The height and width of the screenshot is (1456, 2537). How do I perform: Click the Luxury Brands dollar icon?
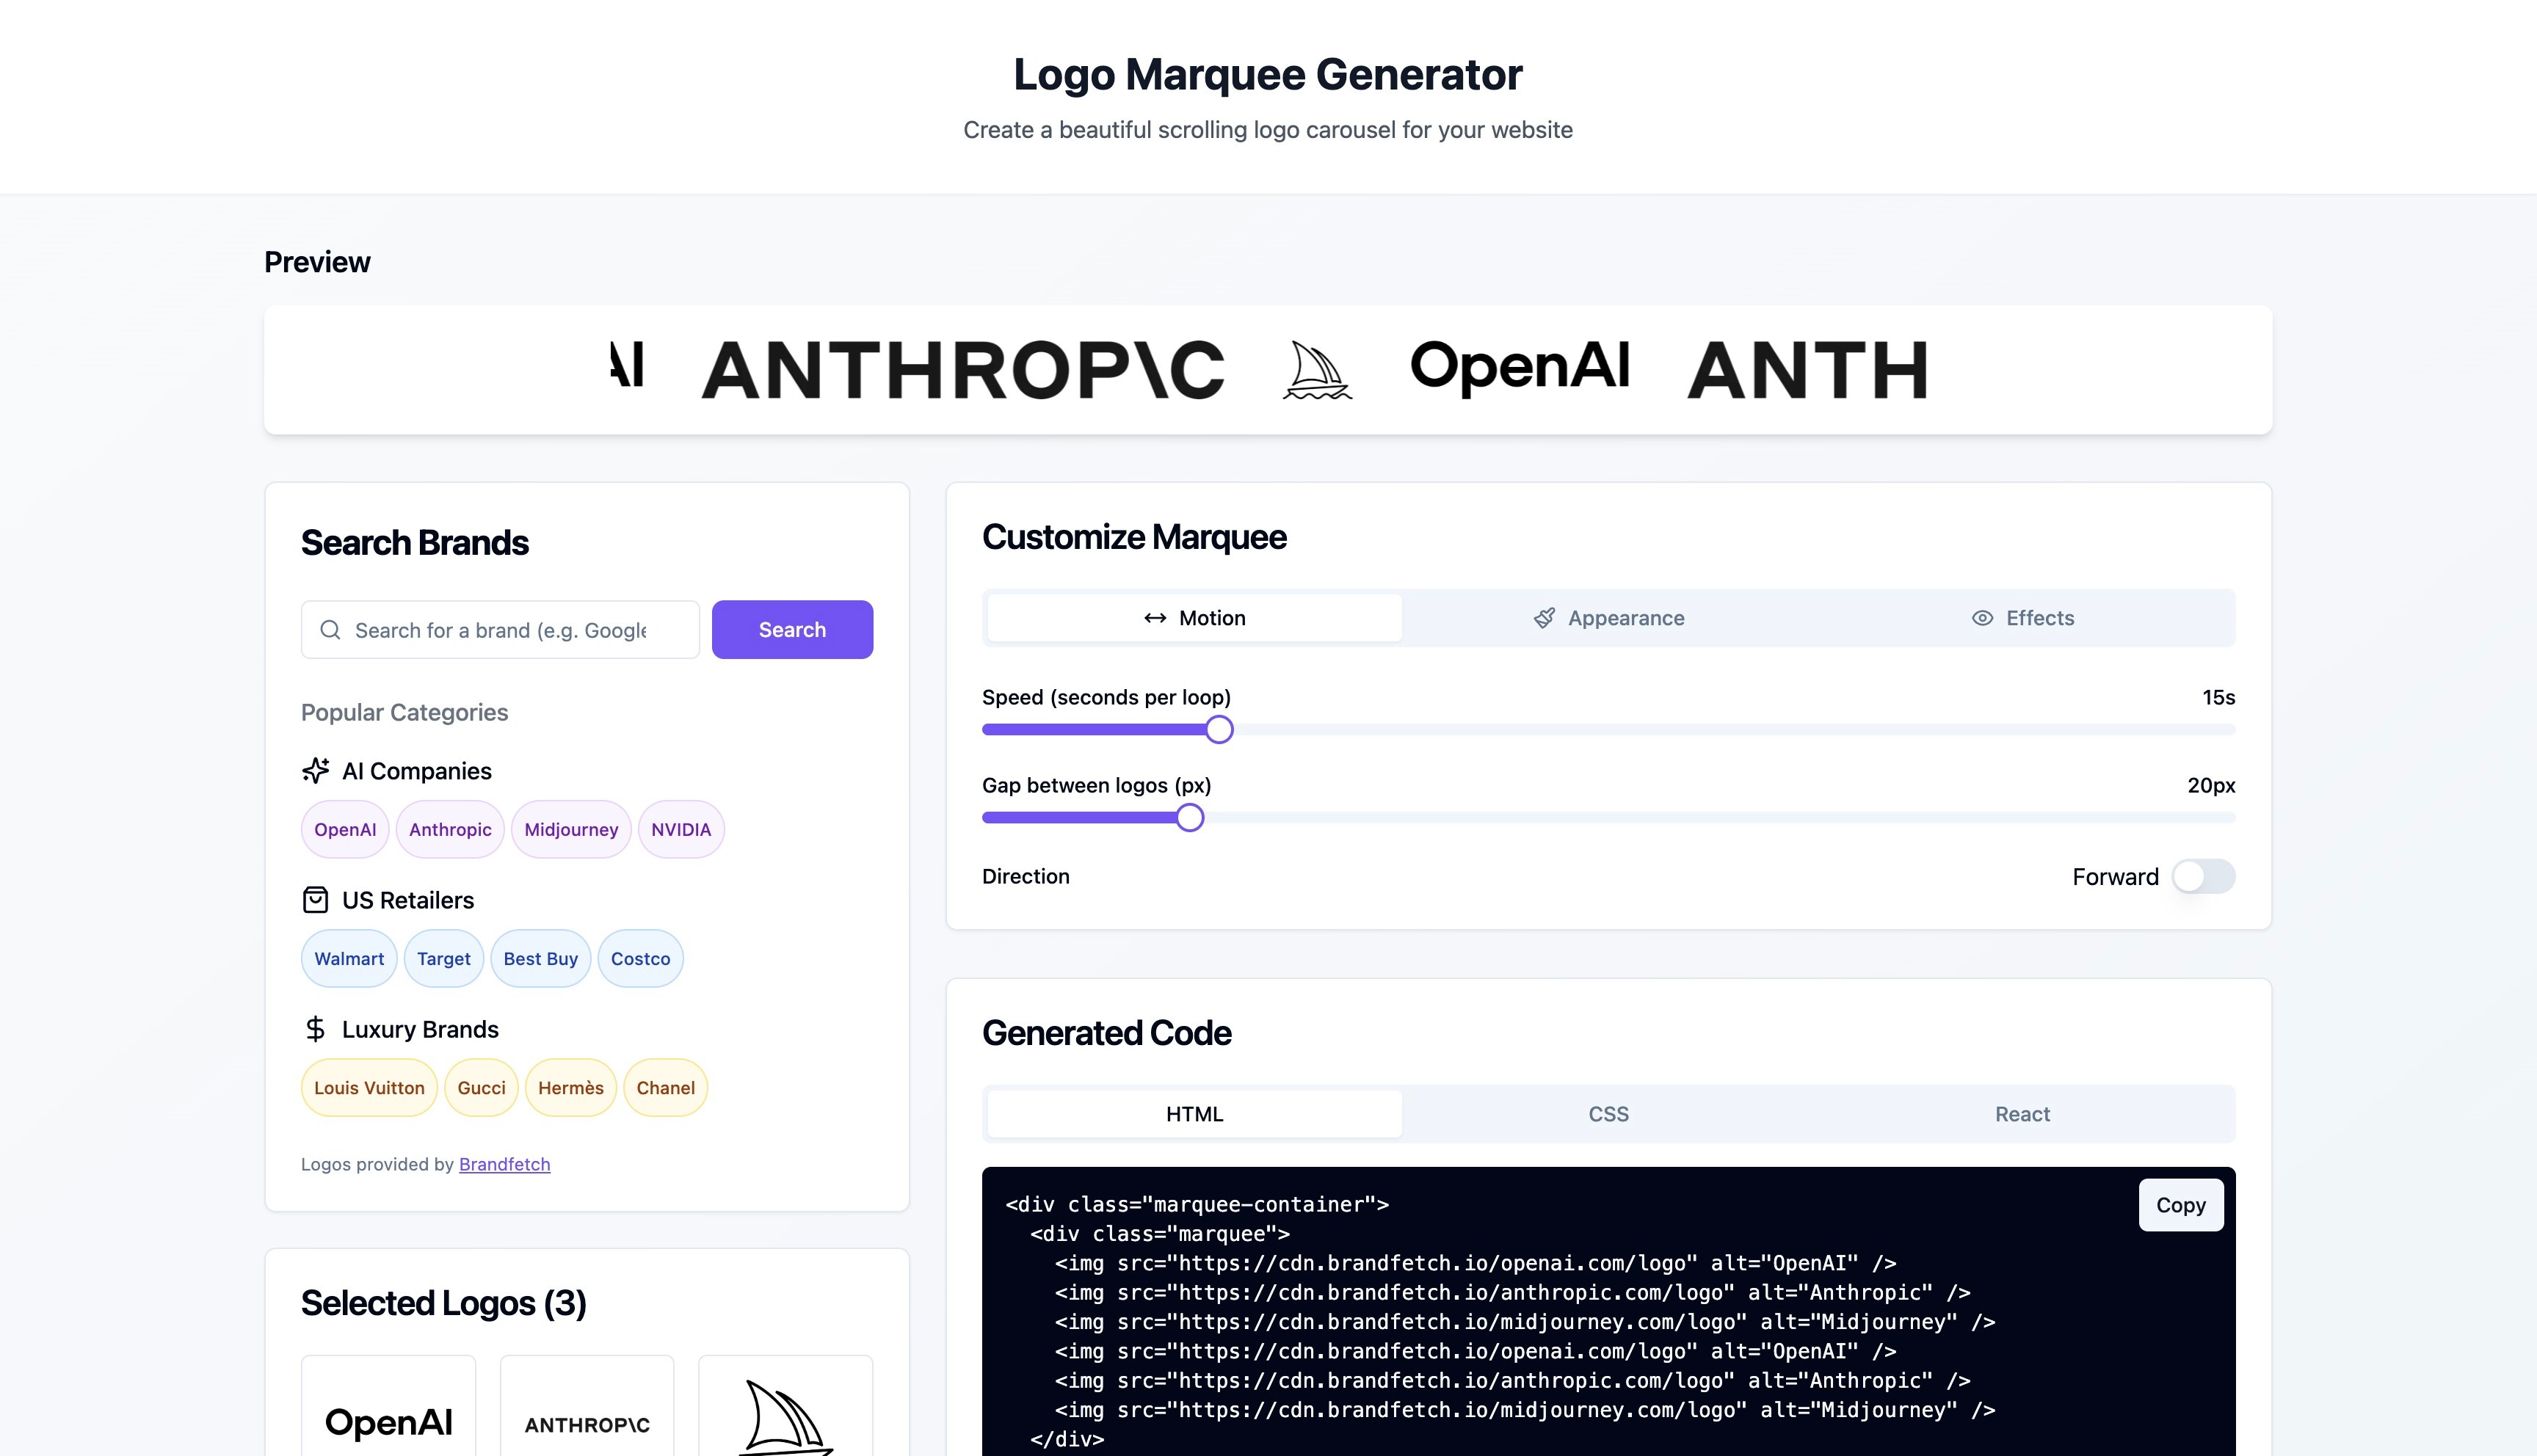[315, 1029]
